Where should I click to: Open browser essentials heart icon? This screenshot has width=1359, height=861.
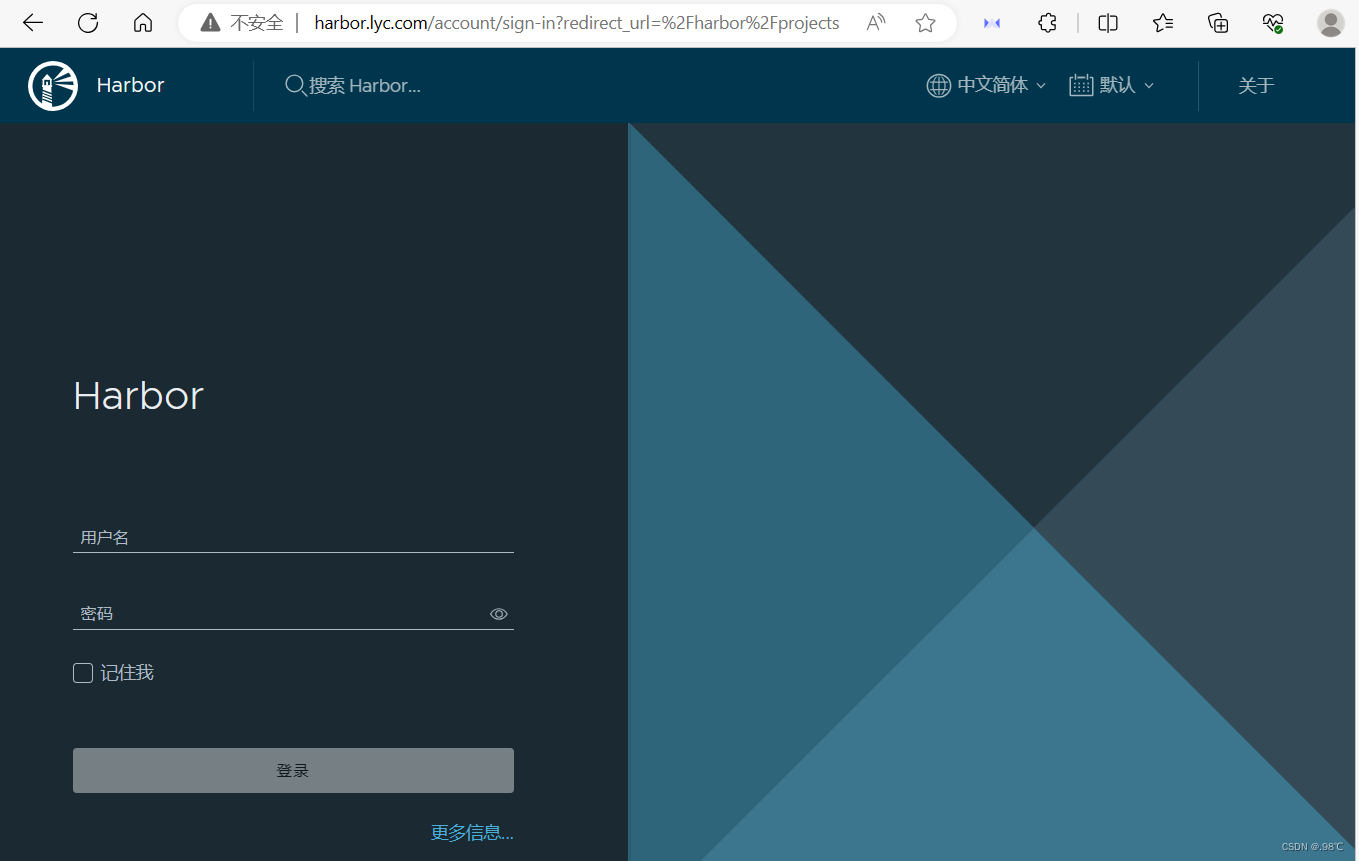point(1273,23)
